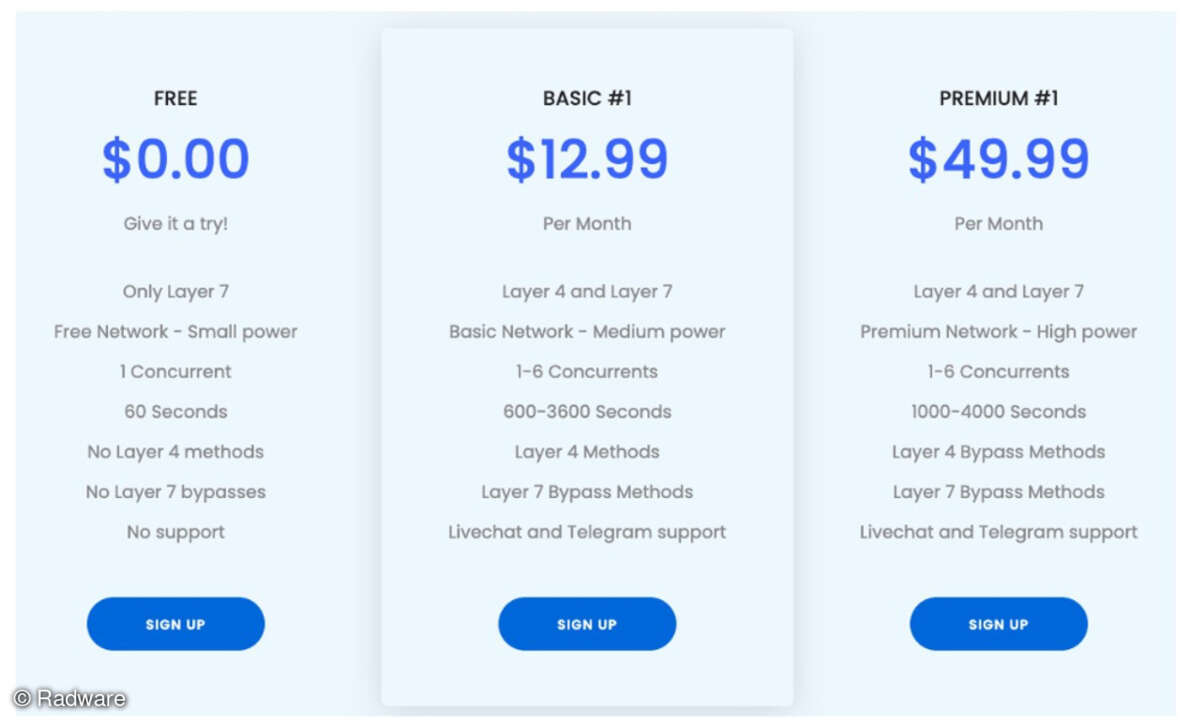Click the FREE plan title
Viewport: 1200px width, 720px height.
coord(176,98)
